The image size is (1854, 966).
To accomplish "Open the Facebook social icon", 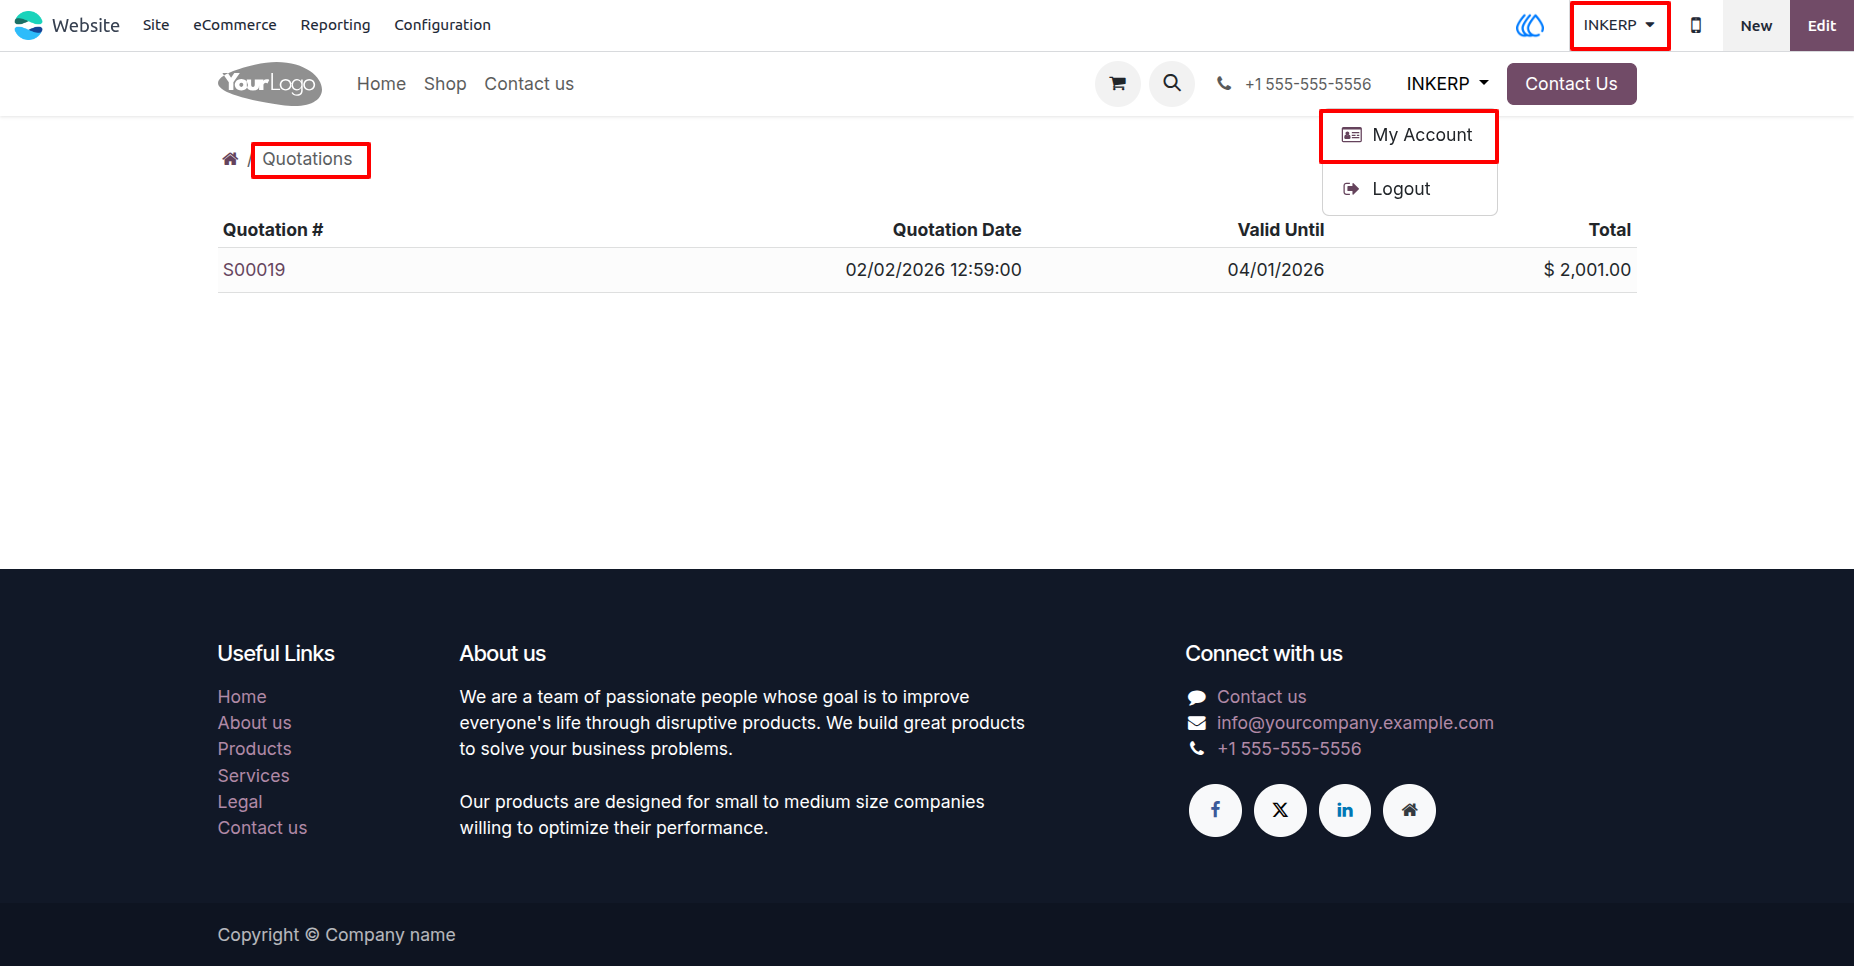I will coord(1215,810).
